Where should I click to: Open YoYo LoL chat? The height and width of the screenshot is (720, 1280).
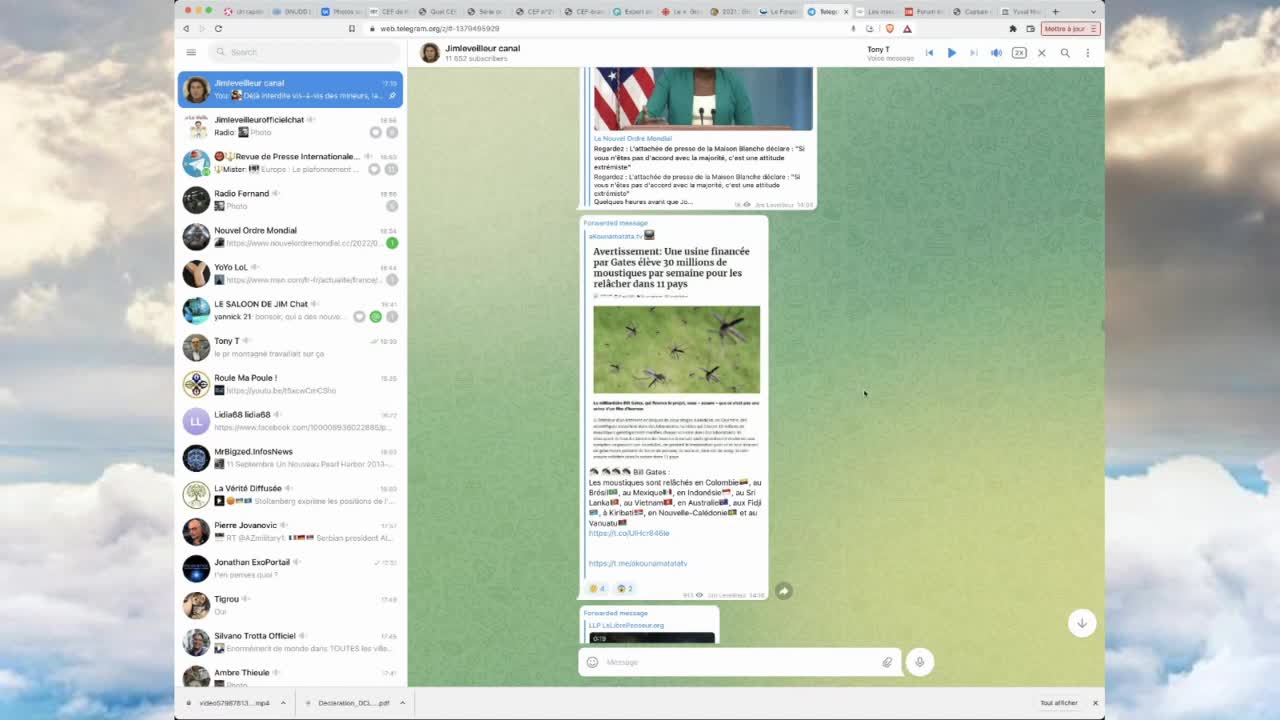[291, 273]
